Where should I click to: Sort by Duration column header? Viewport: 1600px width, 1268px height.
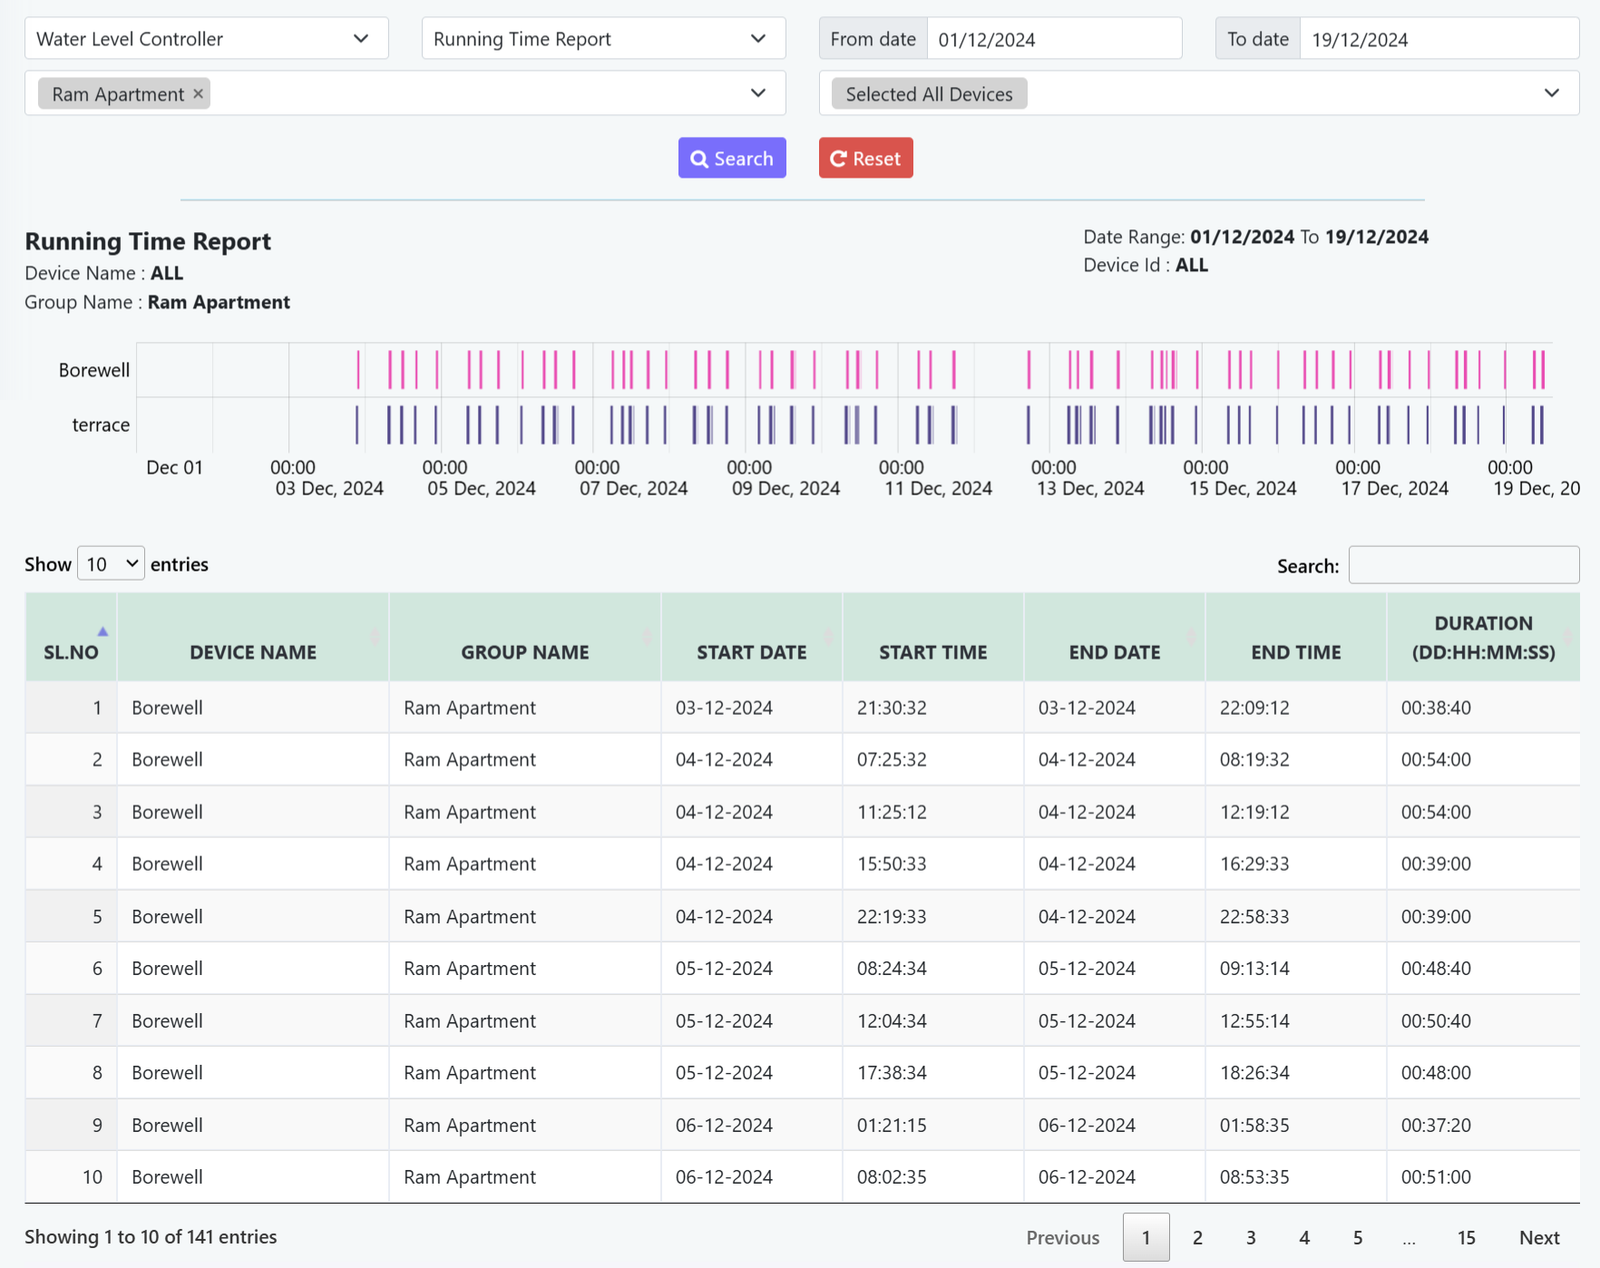1483,638
